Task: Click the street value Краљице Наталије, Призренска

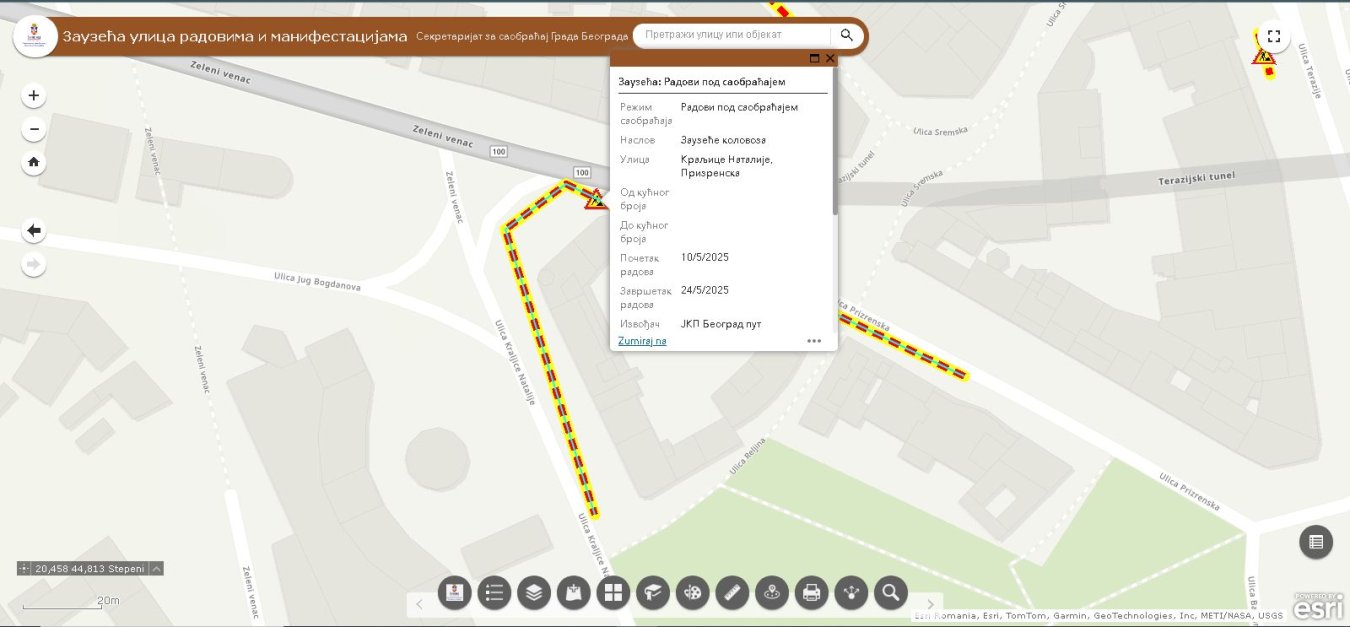Action: [x=727, y=166]
